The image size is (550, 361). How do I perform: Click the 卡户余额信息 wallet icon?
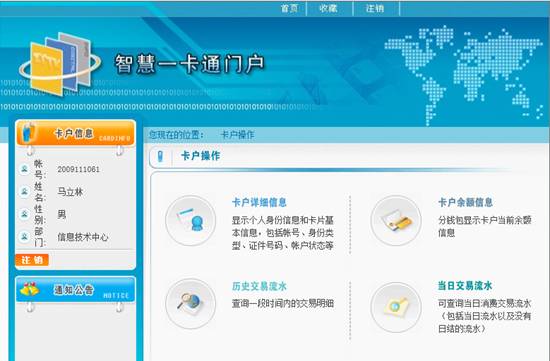pos(396,221)
